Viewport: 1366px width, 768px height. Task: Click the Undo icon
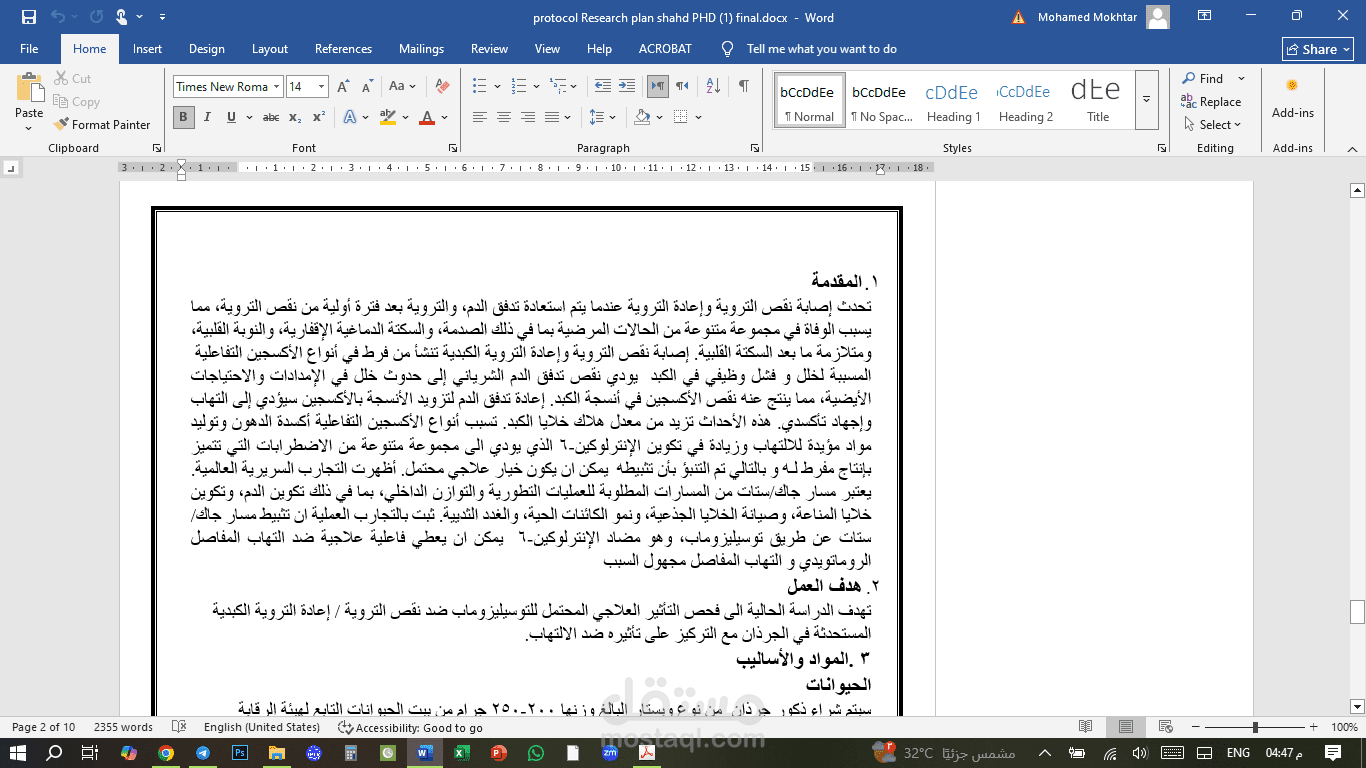click(x=58, y=17)
